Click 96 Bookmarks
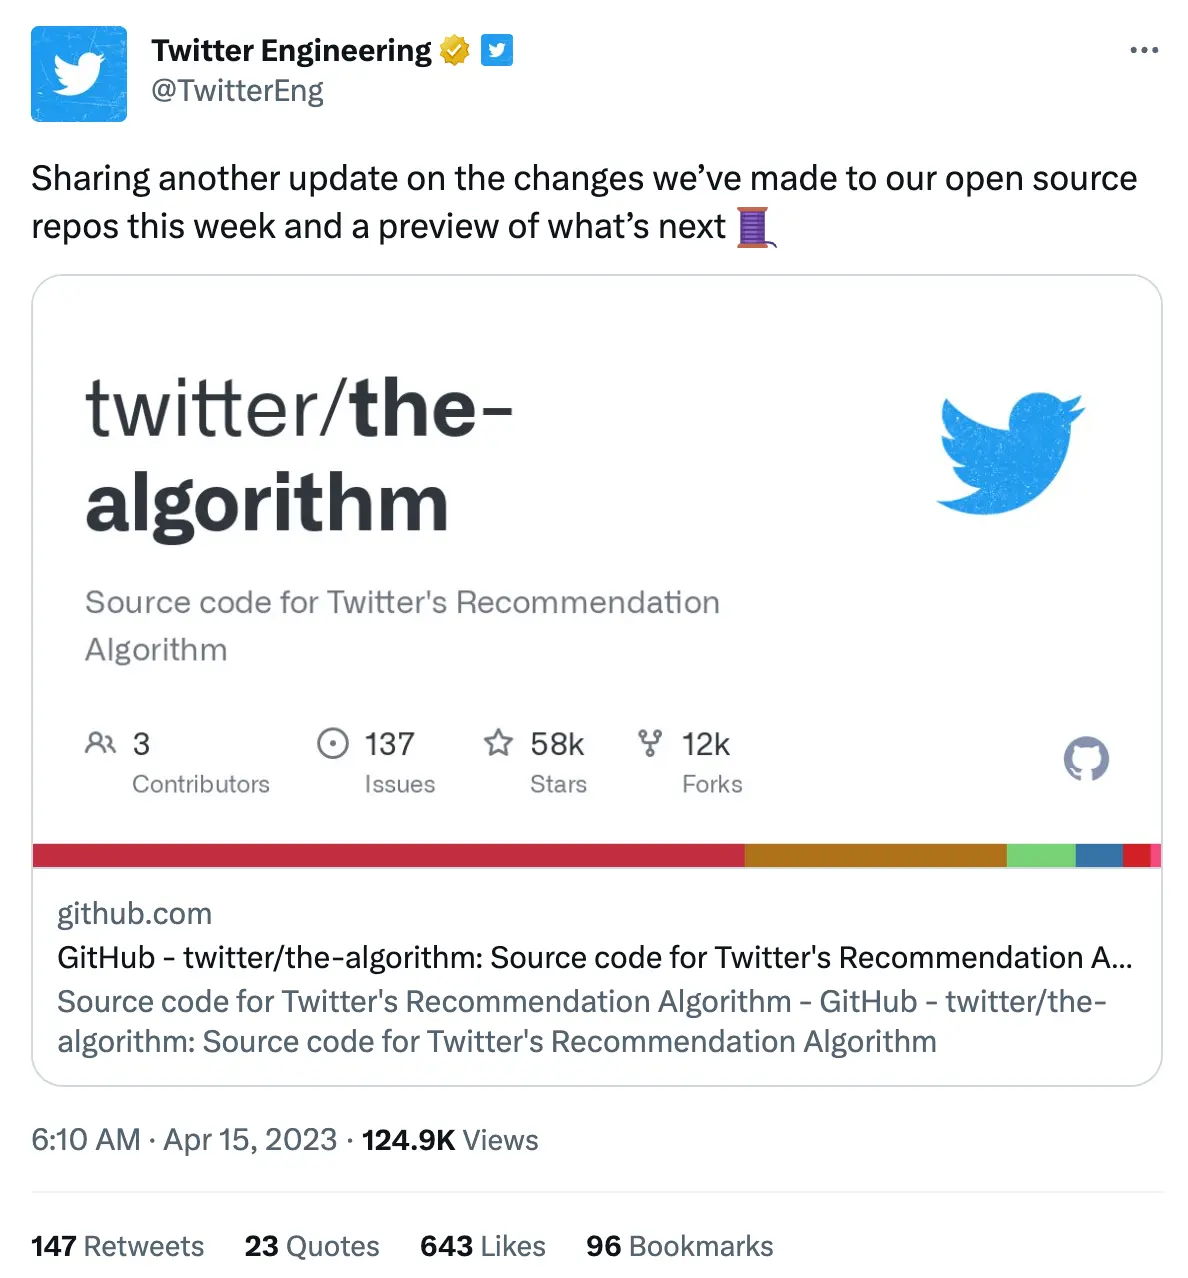1188x1278 pixels. click(x=678, y=1246)
